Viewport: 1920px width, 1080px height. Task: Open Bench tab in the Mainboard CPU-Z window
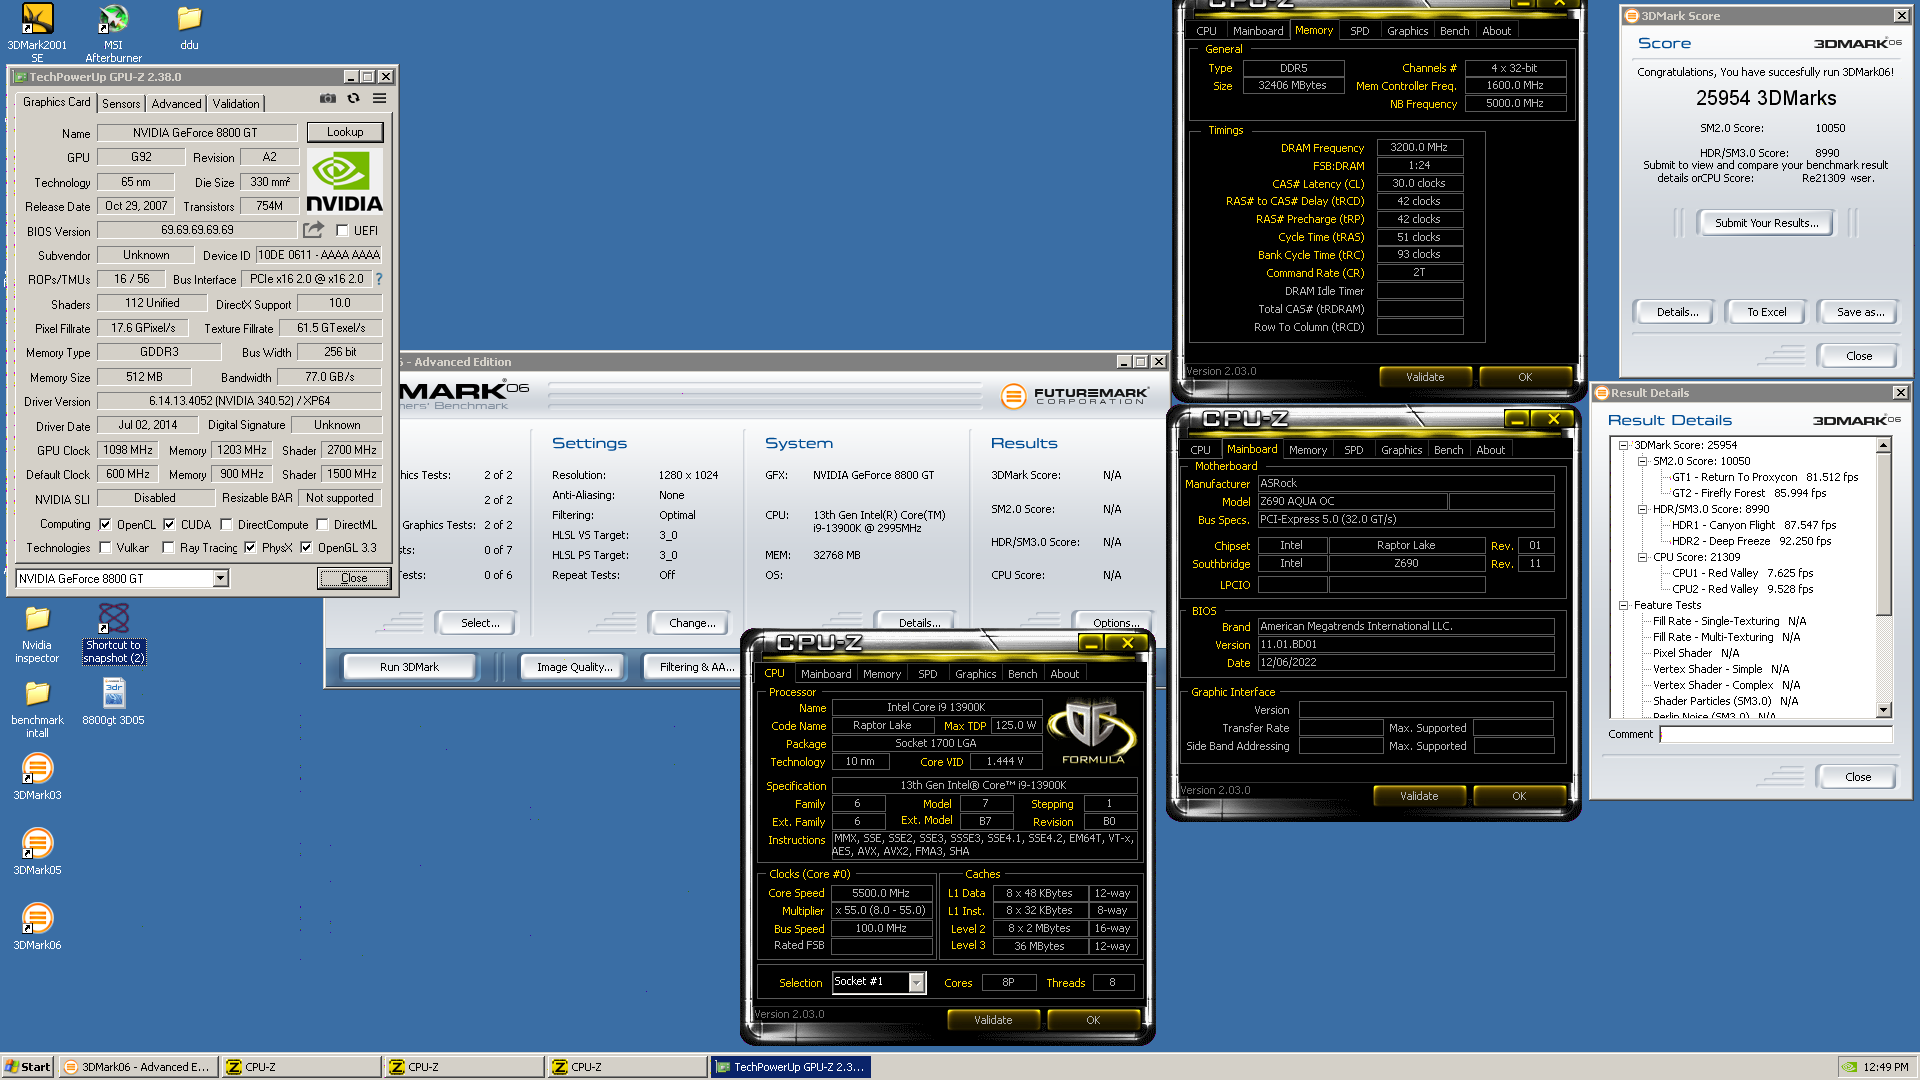pyautogui.click(x=1448, y=450)
